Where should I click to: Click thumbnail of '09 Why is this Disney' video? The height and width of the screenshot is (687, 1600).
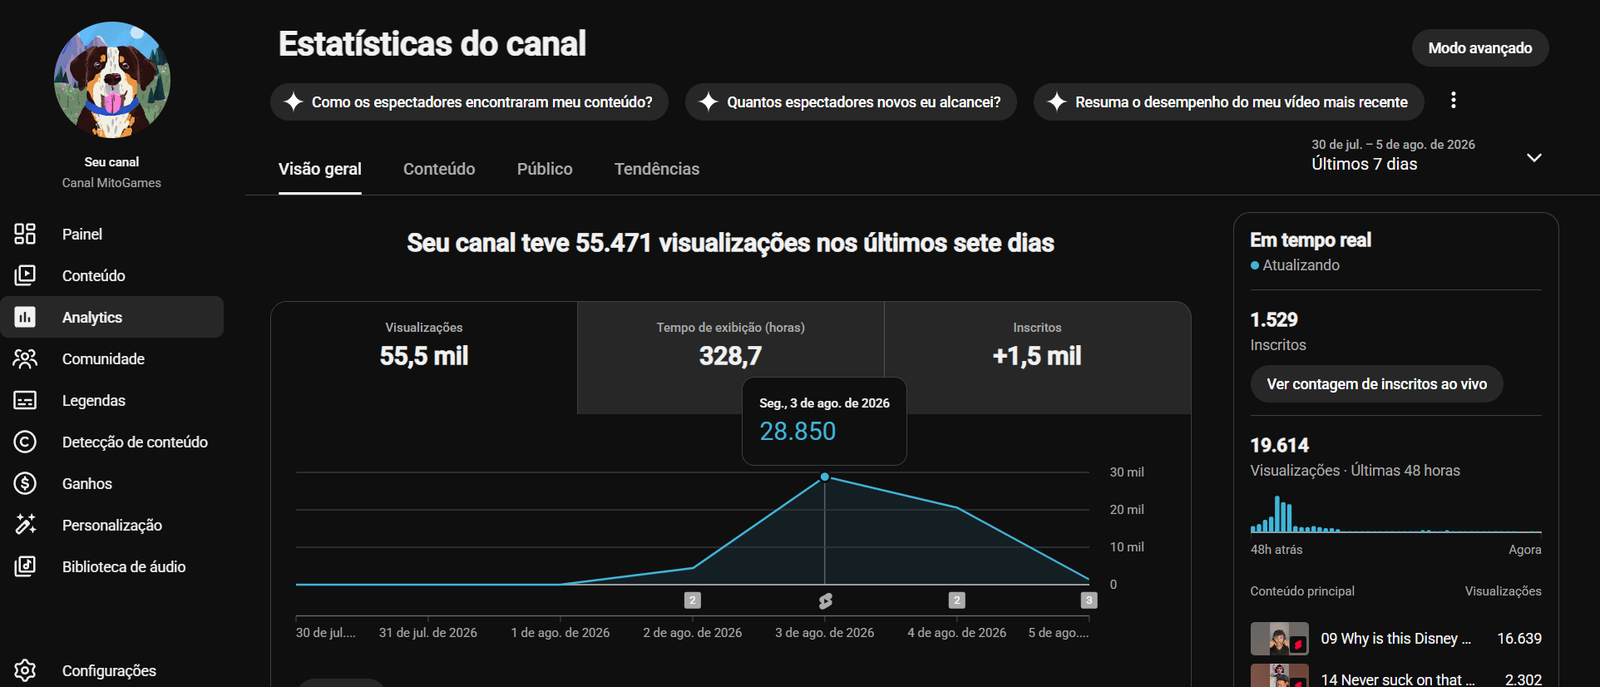[x=1280, y=638]
